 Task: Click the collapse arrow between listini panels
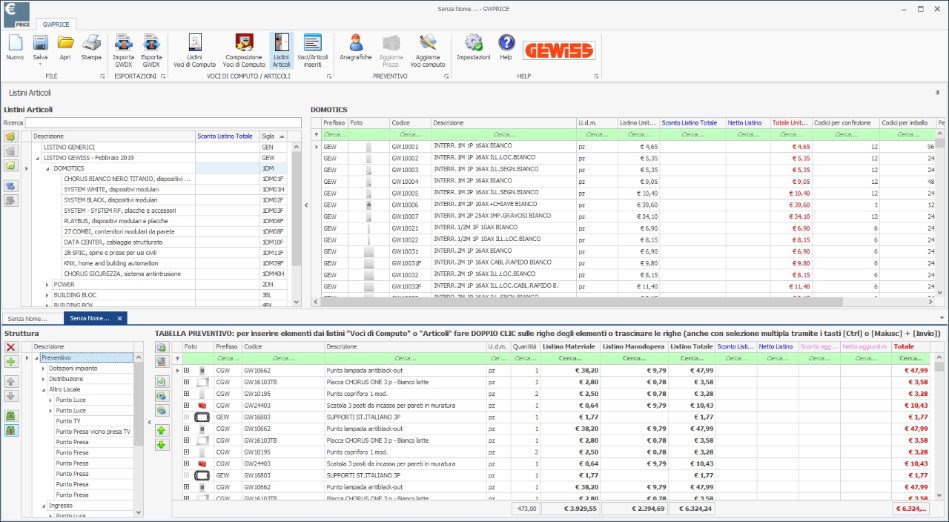coord(306,205)
